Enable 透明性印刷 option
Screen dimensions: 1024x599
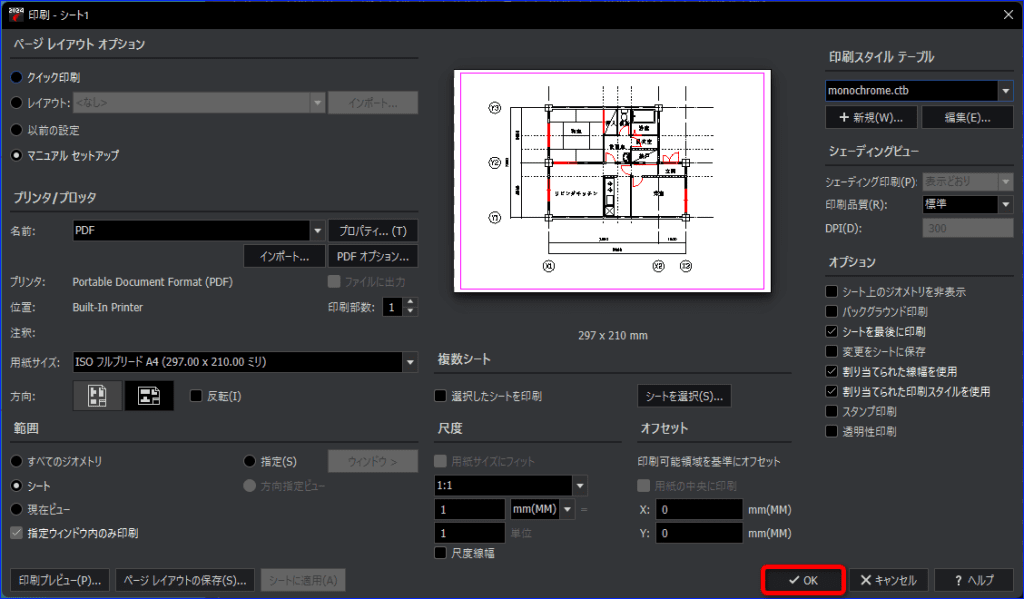pyautogui.click(x=830, y=430)
